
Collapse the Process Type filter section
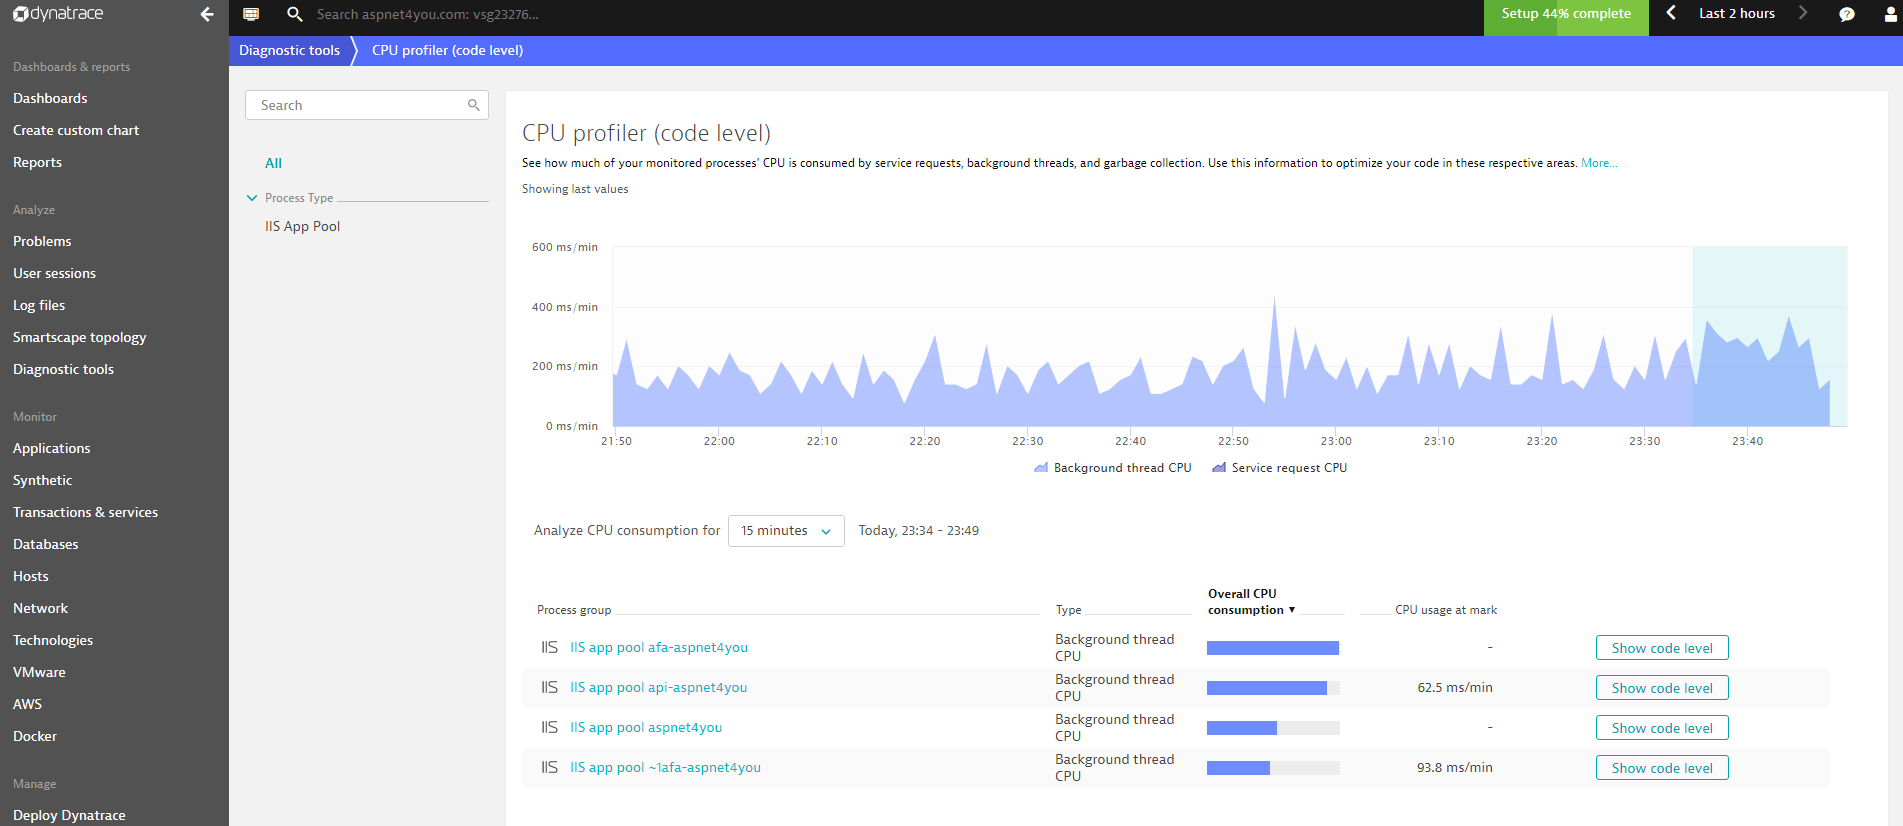click(252, 198)
